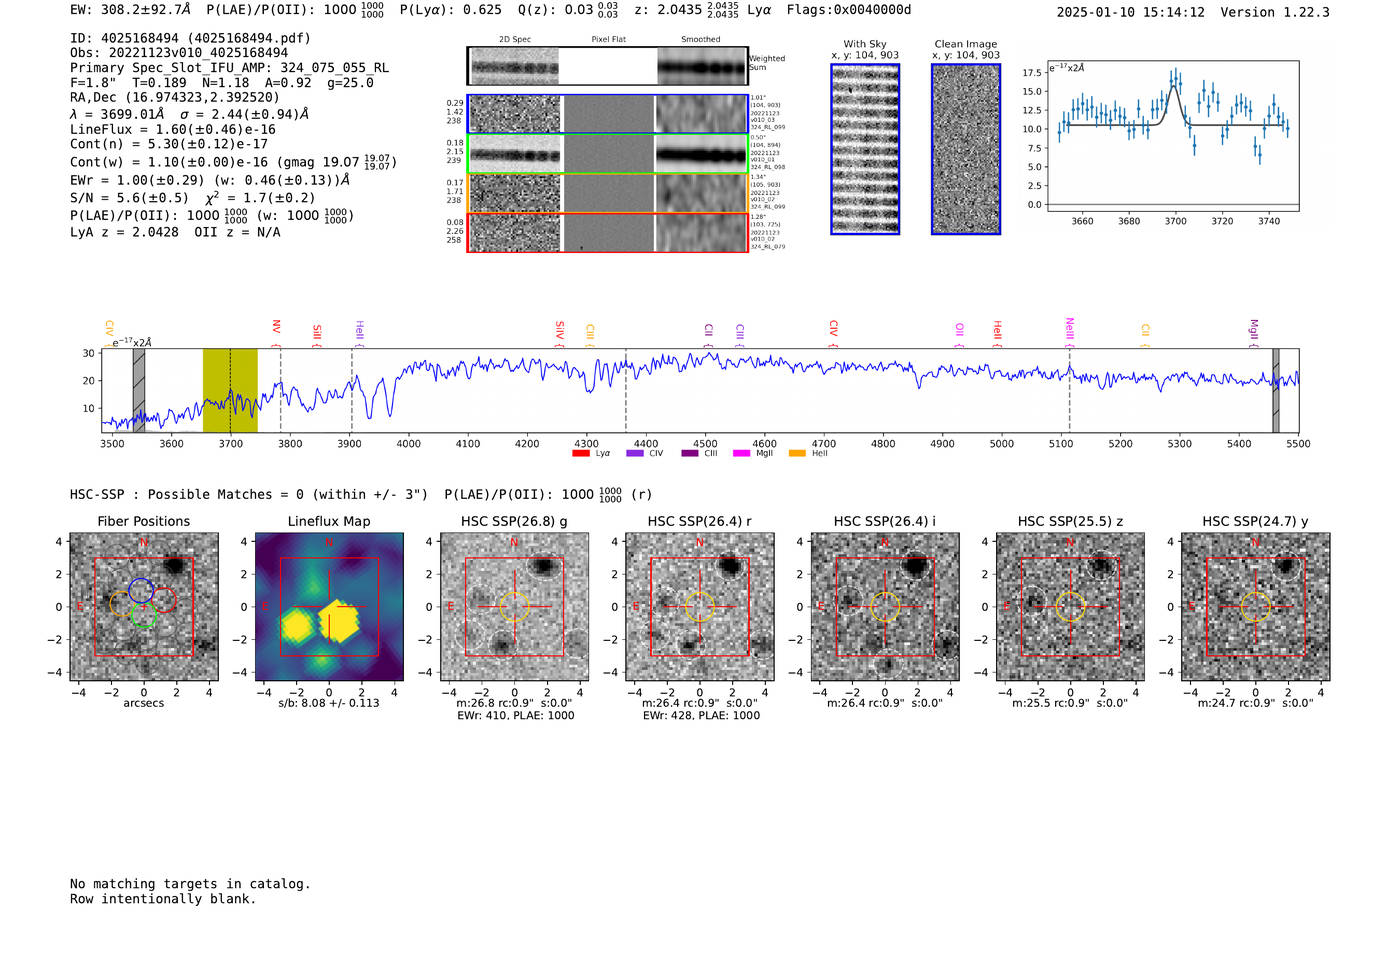This screenshot has width=1400, height=953.
Task: Click the ID: 4025168494 text line
Action: [x=190, y=38]
